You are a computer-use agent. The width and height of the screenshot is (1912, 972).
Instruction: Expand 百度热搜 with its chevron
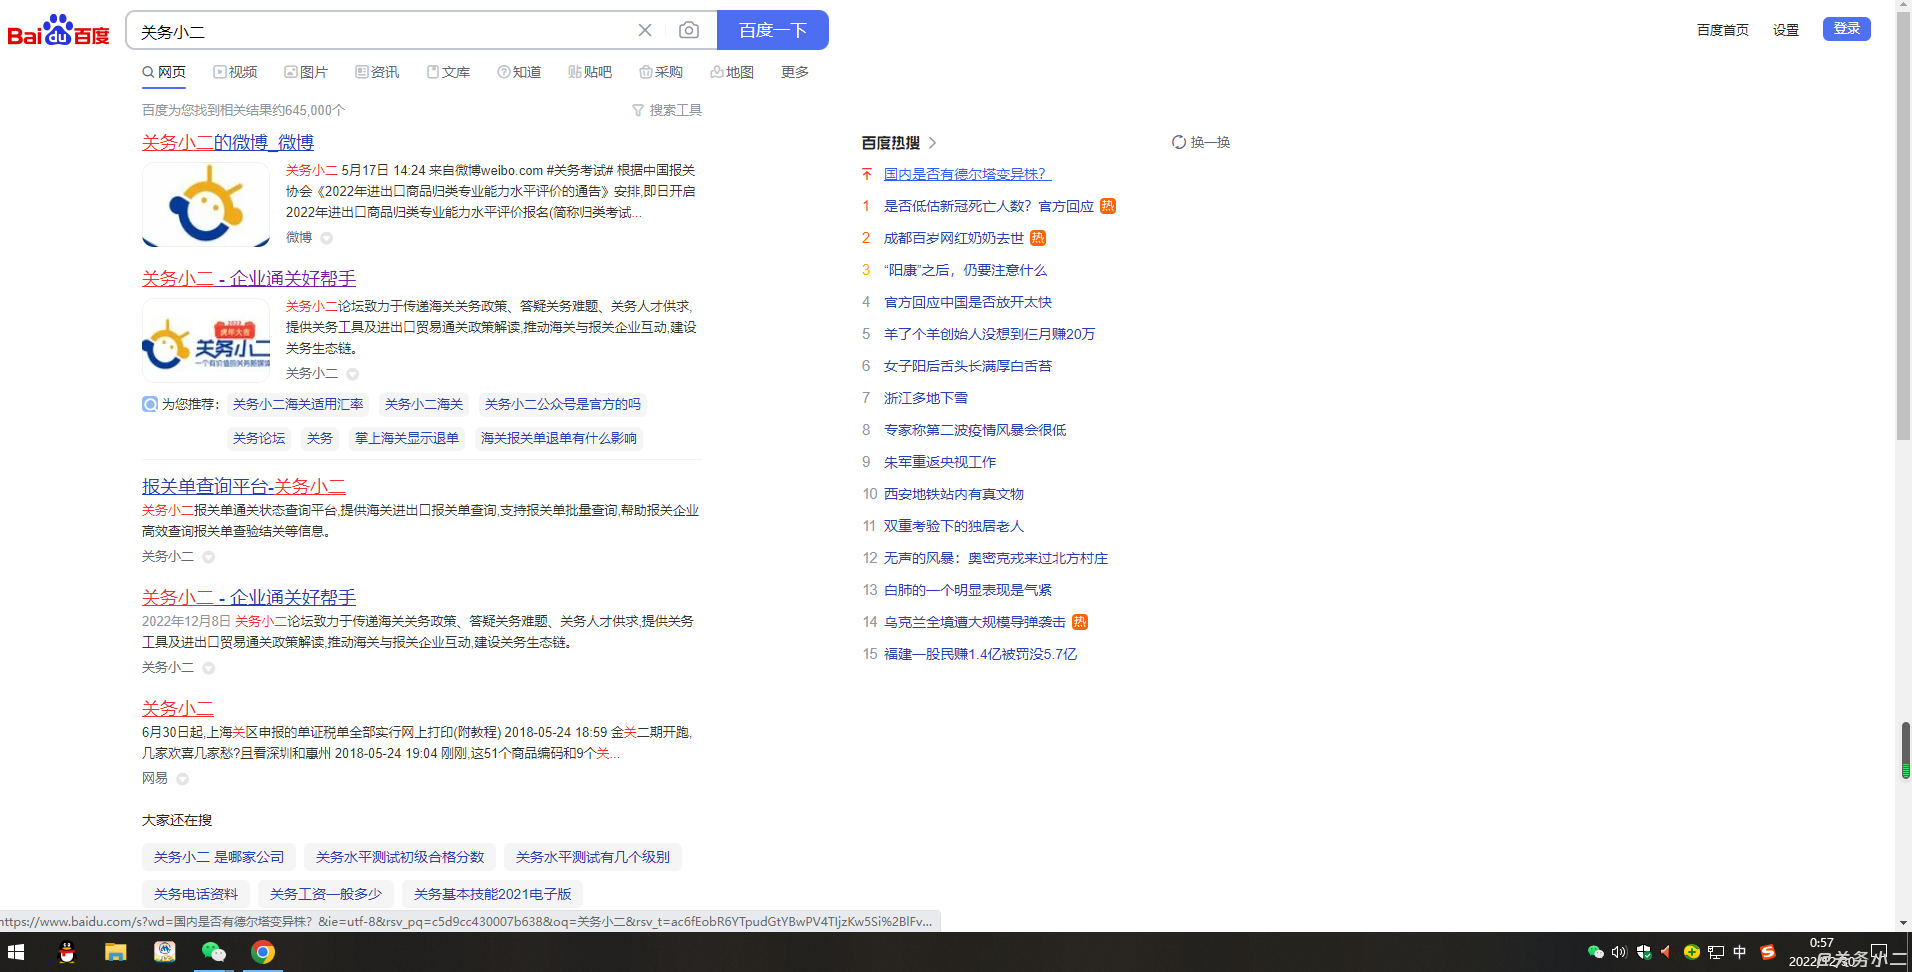coord(932,143)
